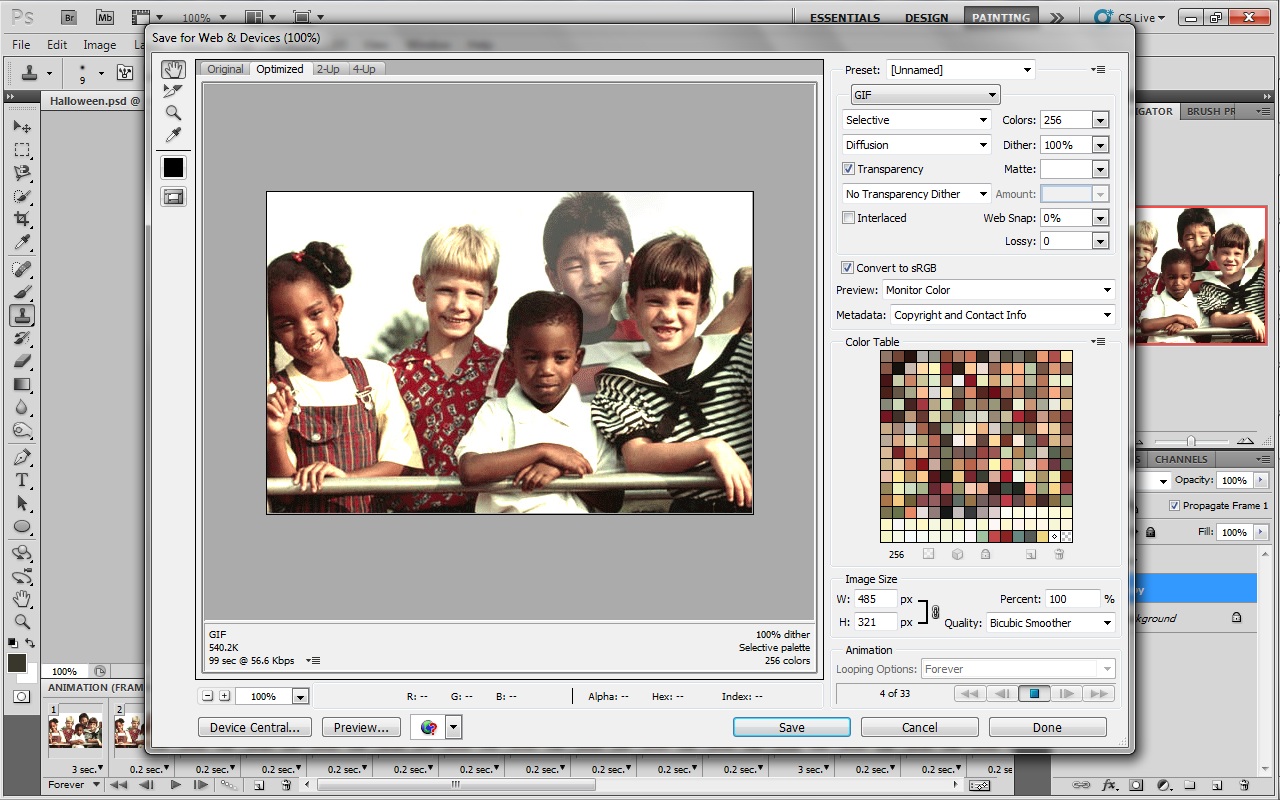Screen dimensions: 1280x800
Task: Select the Ellipse shape tool
Action: tap(21, 526)
